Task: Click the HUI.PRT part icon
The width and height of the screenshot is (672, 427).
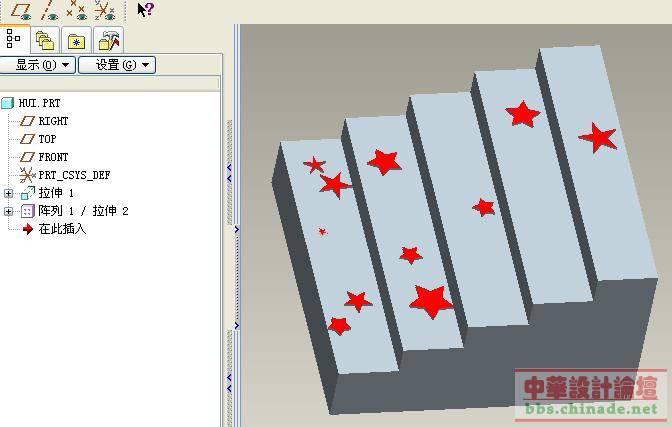Action: click(8, 103)
